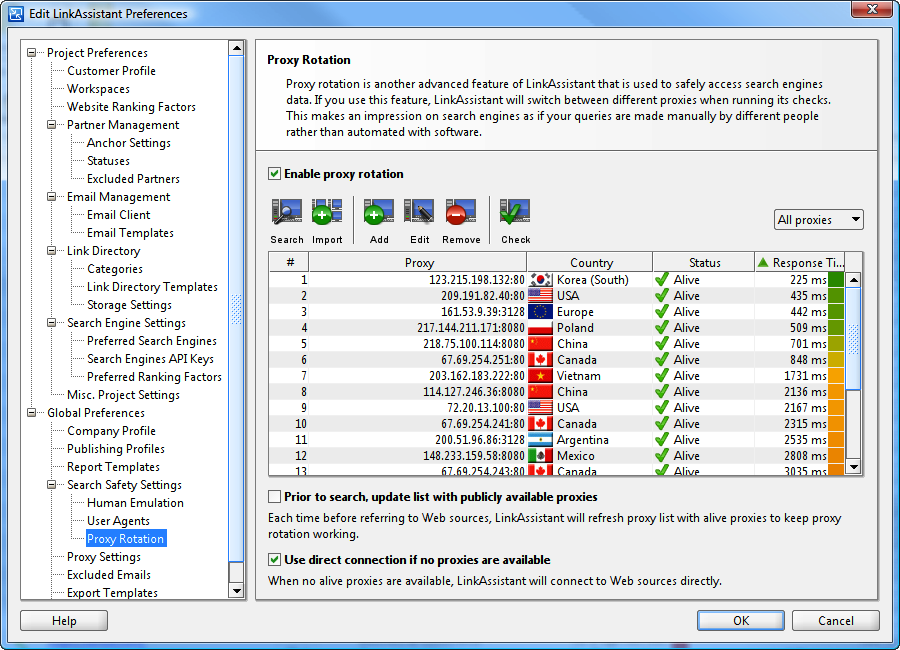Uncheck Use direct connection if no proxies
This screenshot has width=900, height=650.
click(x=274, y=560)
